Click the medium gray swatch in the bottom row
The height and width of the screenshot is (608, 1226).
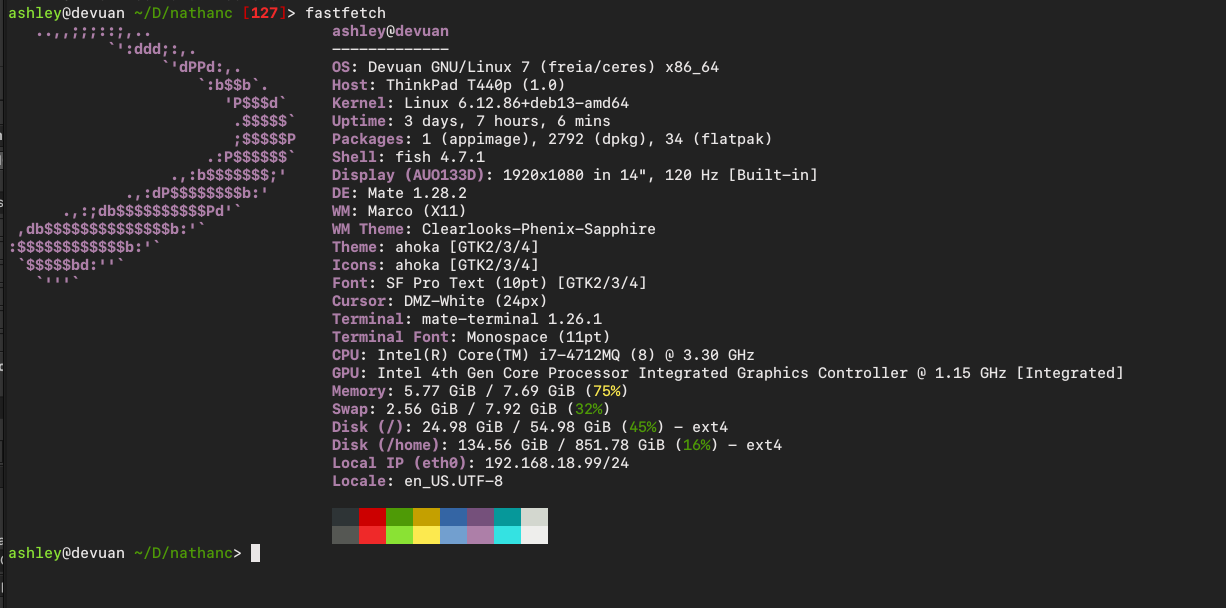point(345,535)
